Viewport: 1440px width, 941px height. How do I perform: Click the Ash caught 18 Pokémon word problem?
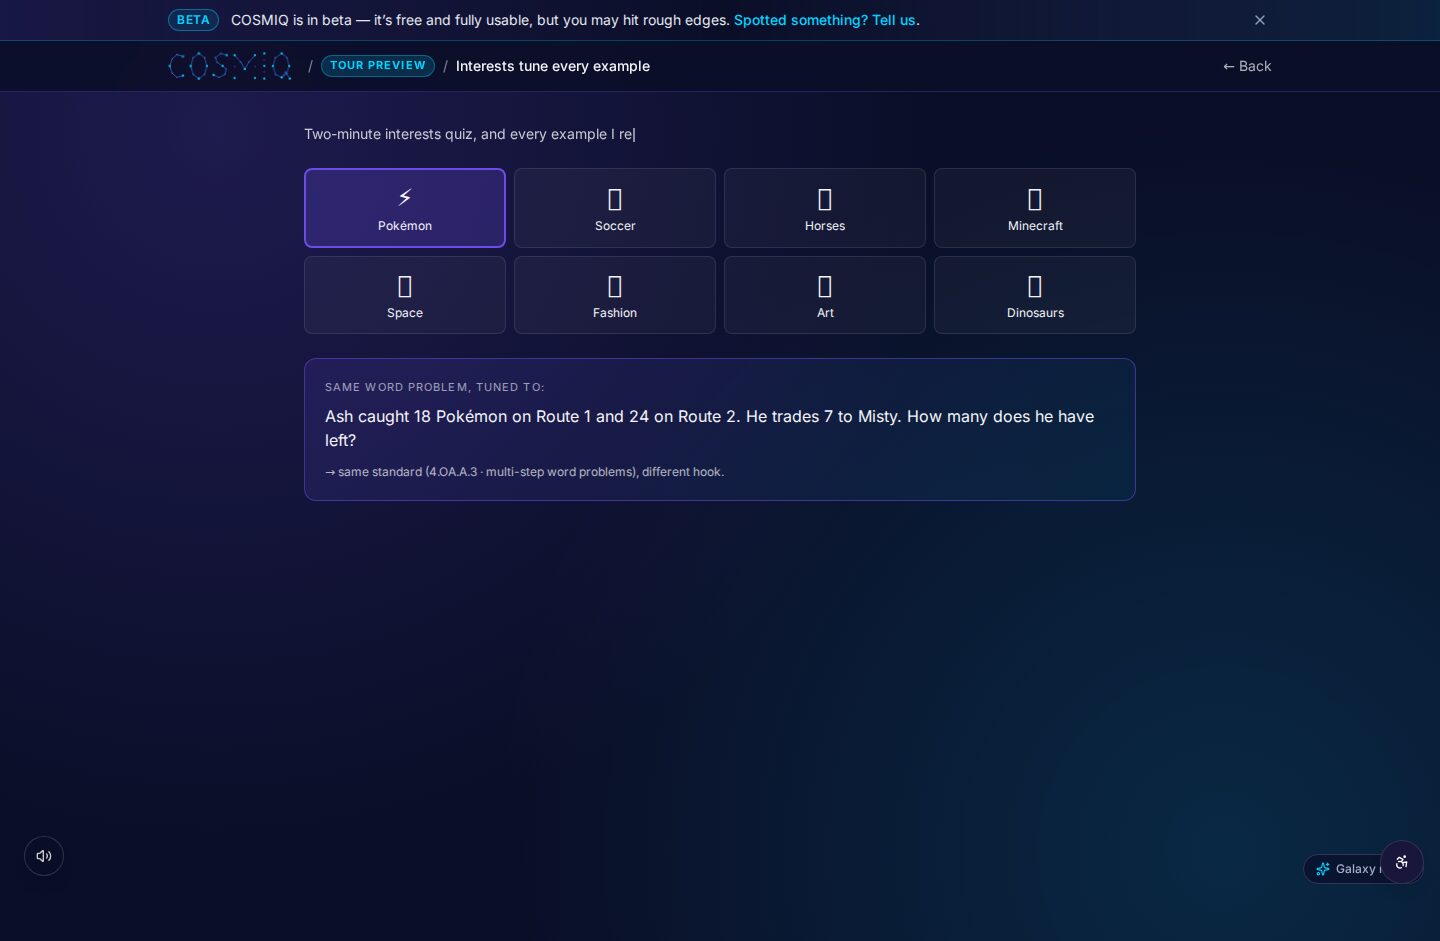(x=710, y=428)
